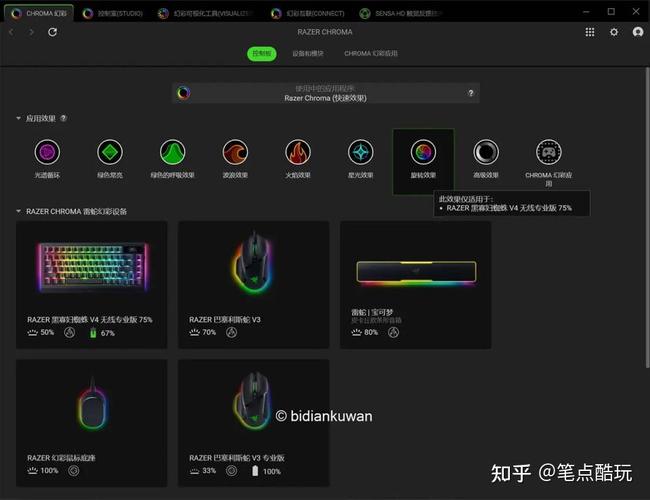This screenshot has width=650, height=500.
Task: Open the Basilisk V3 Pro mouse thumbnail
Action: (x=252, y=400)
